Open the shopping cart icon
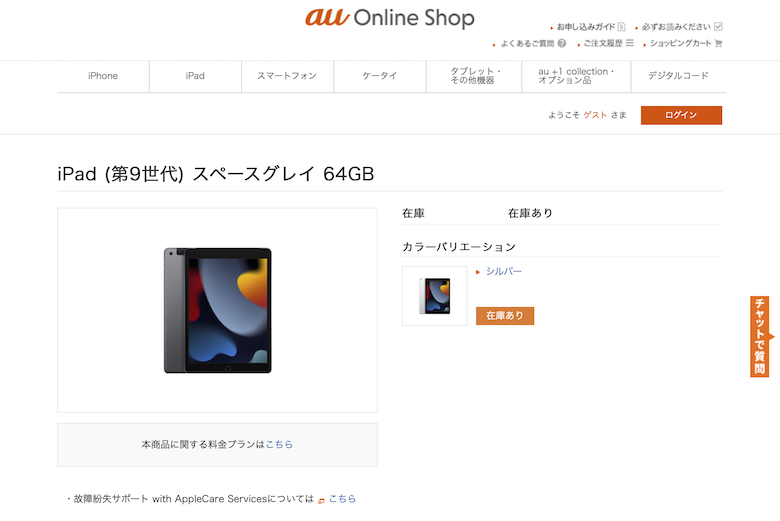This screenshot has width=780, height=521. (718, 43)
